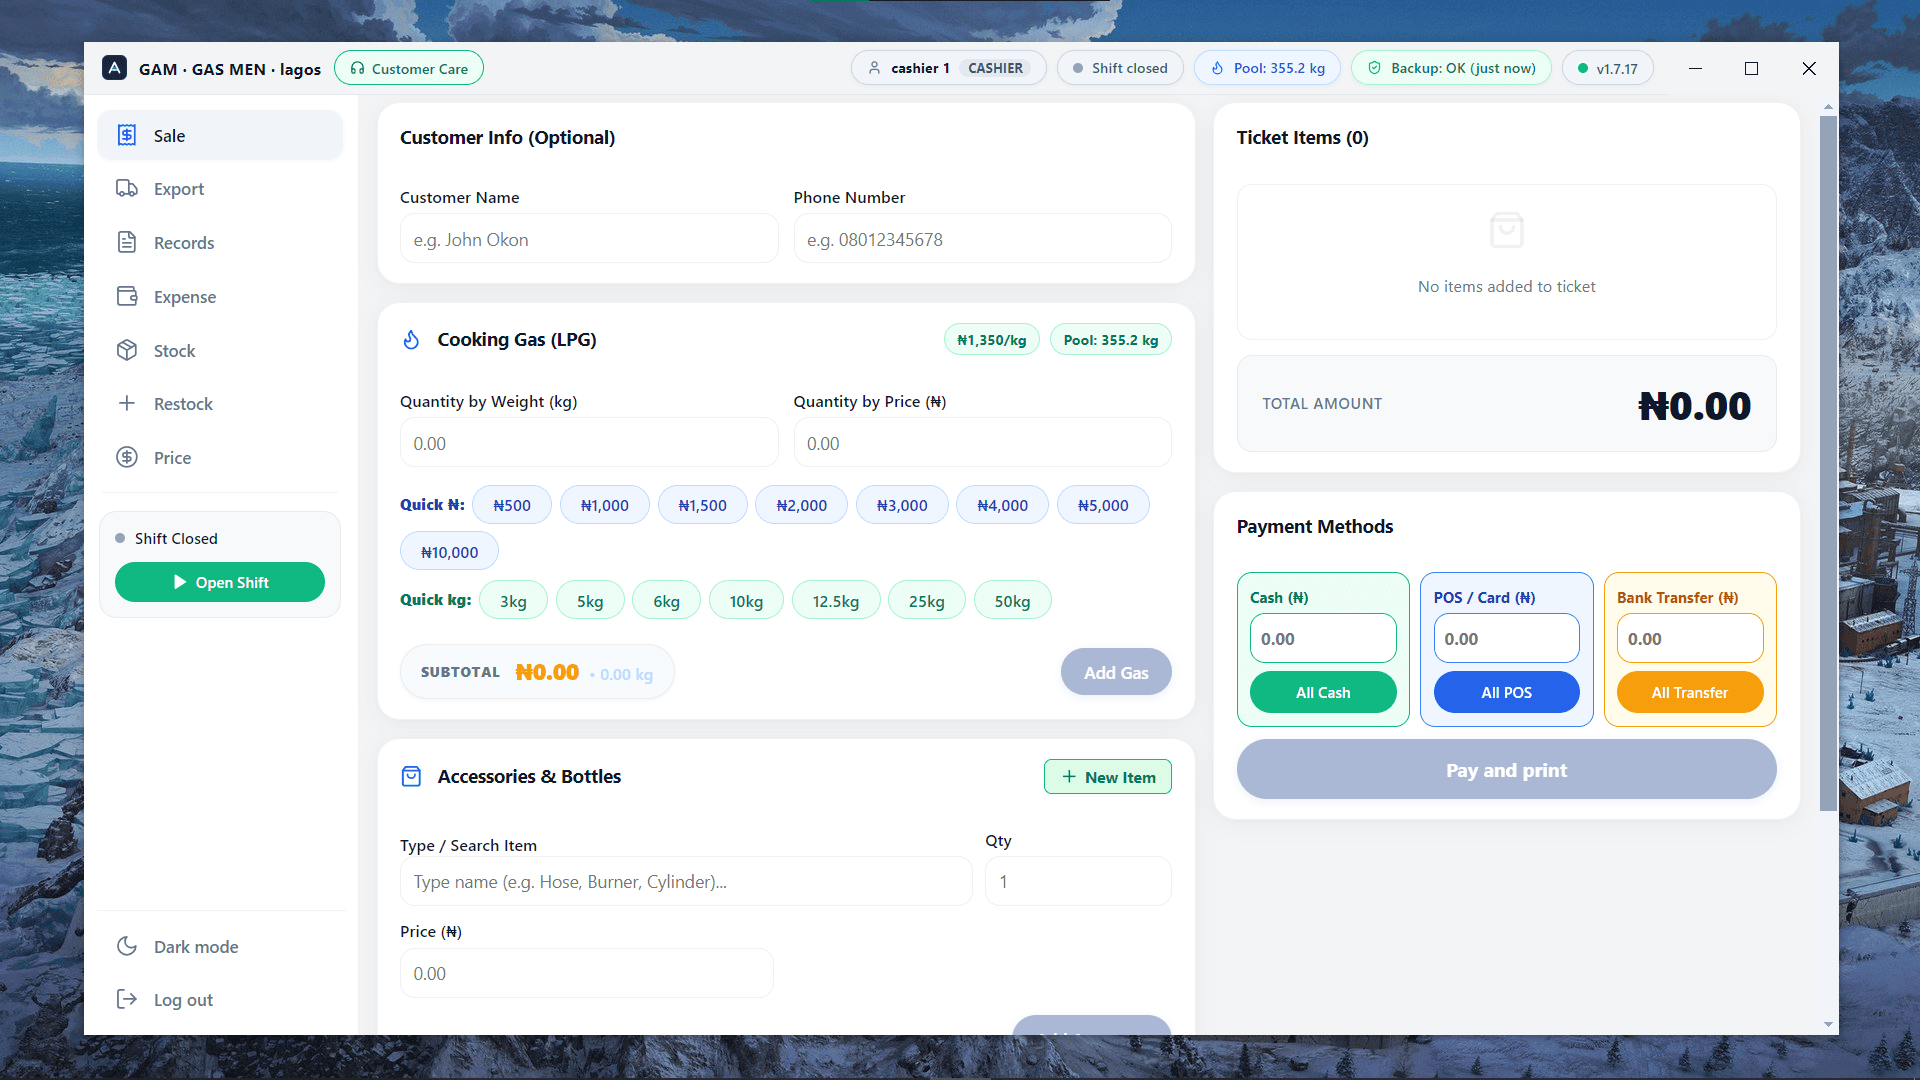Add a New Item accessory

(1108, 777)
